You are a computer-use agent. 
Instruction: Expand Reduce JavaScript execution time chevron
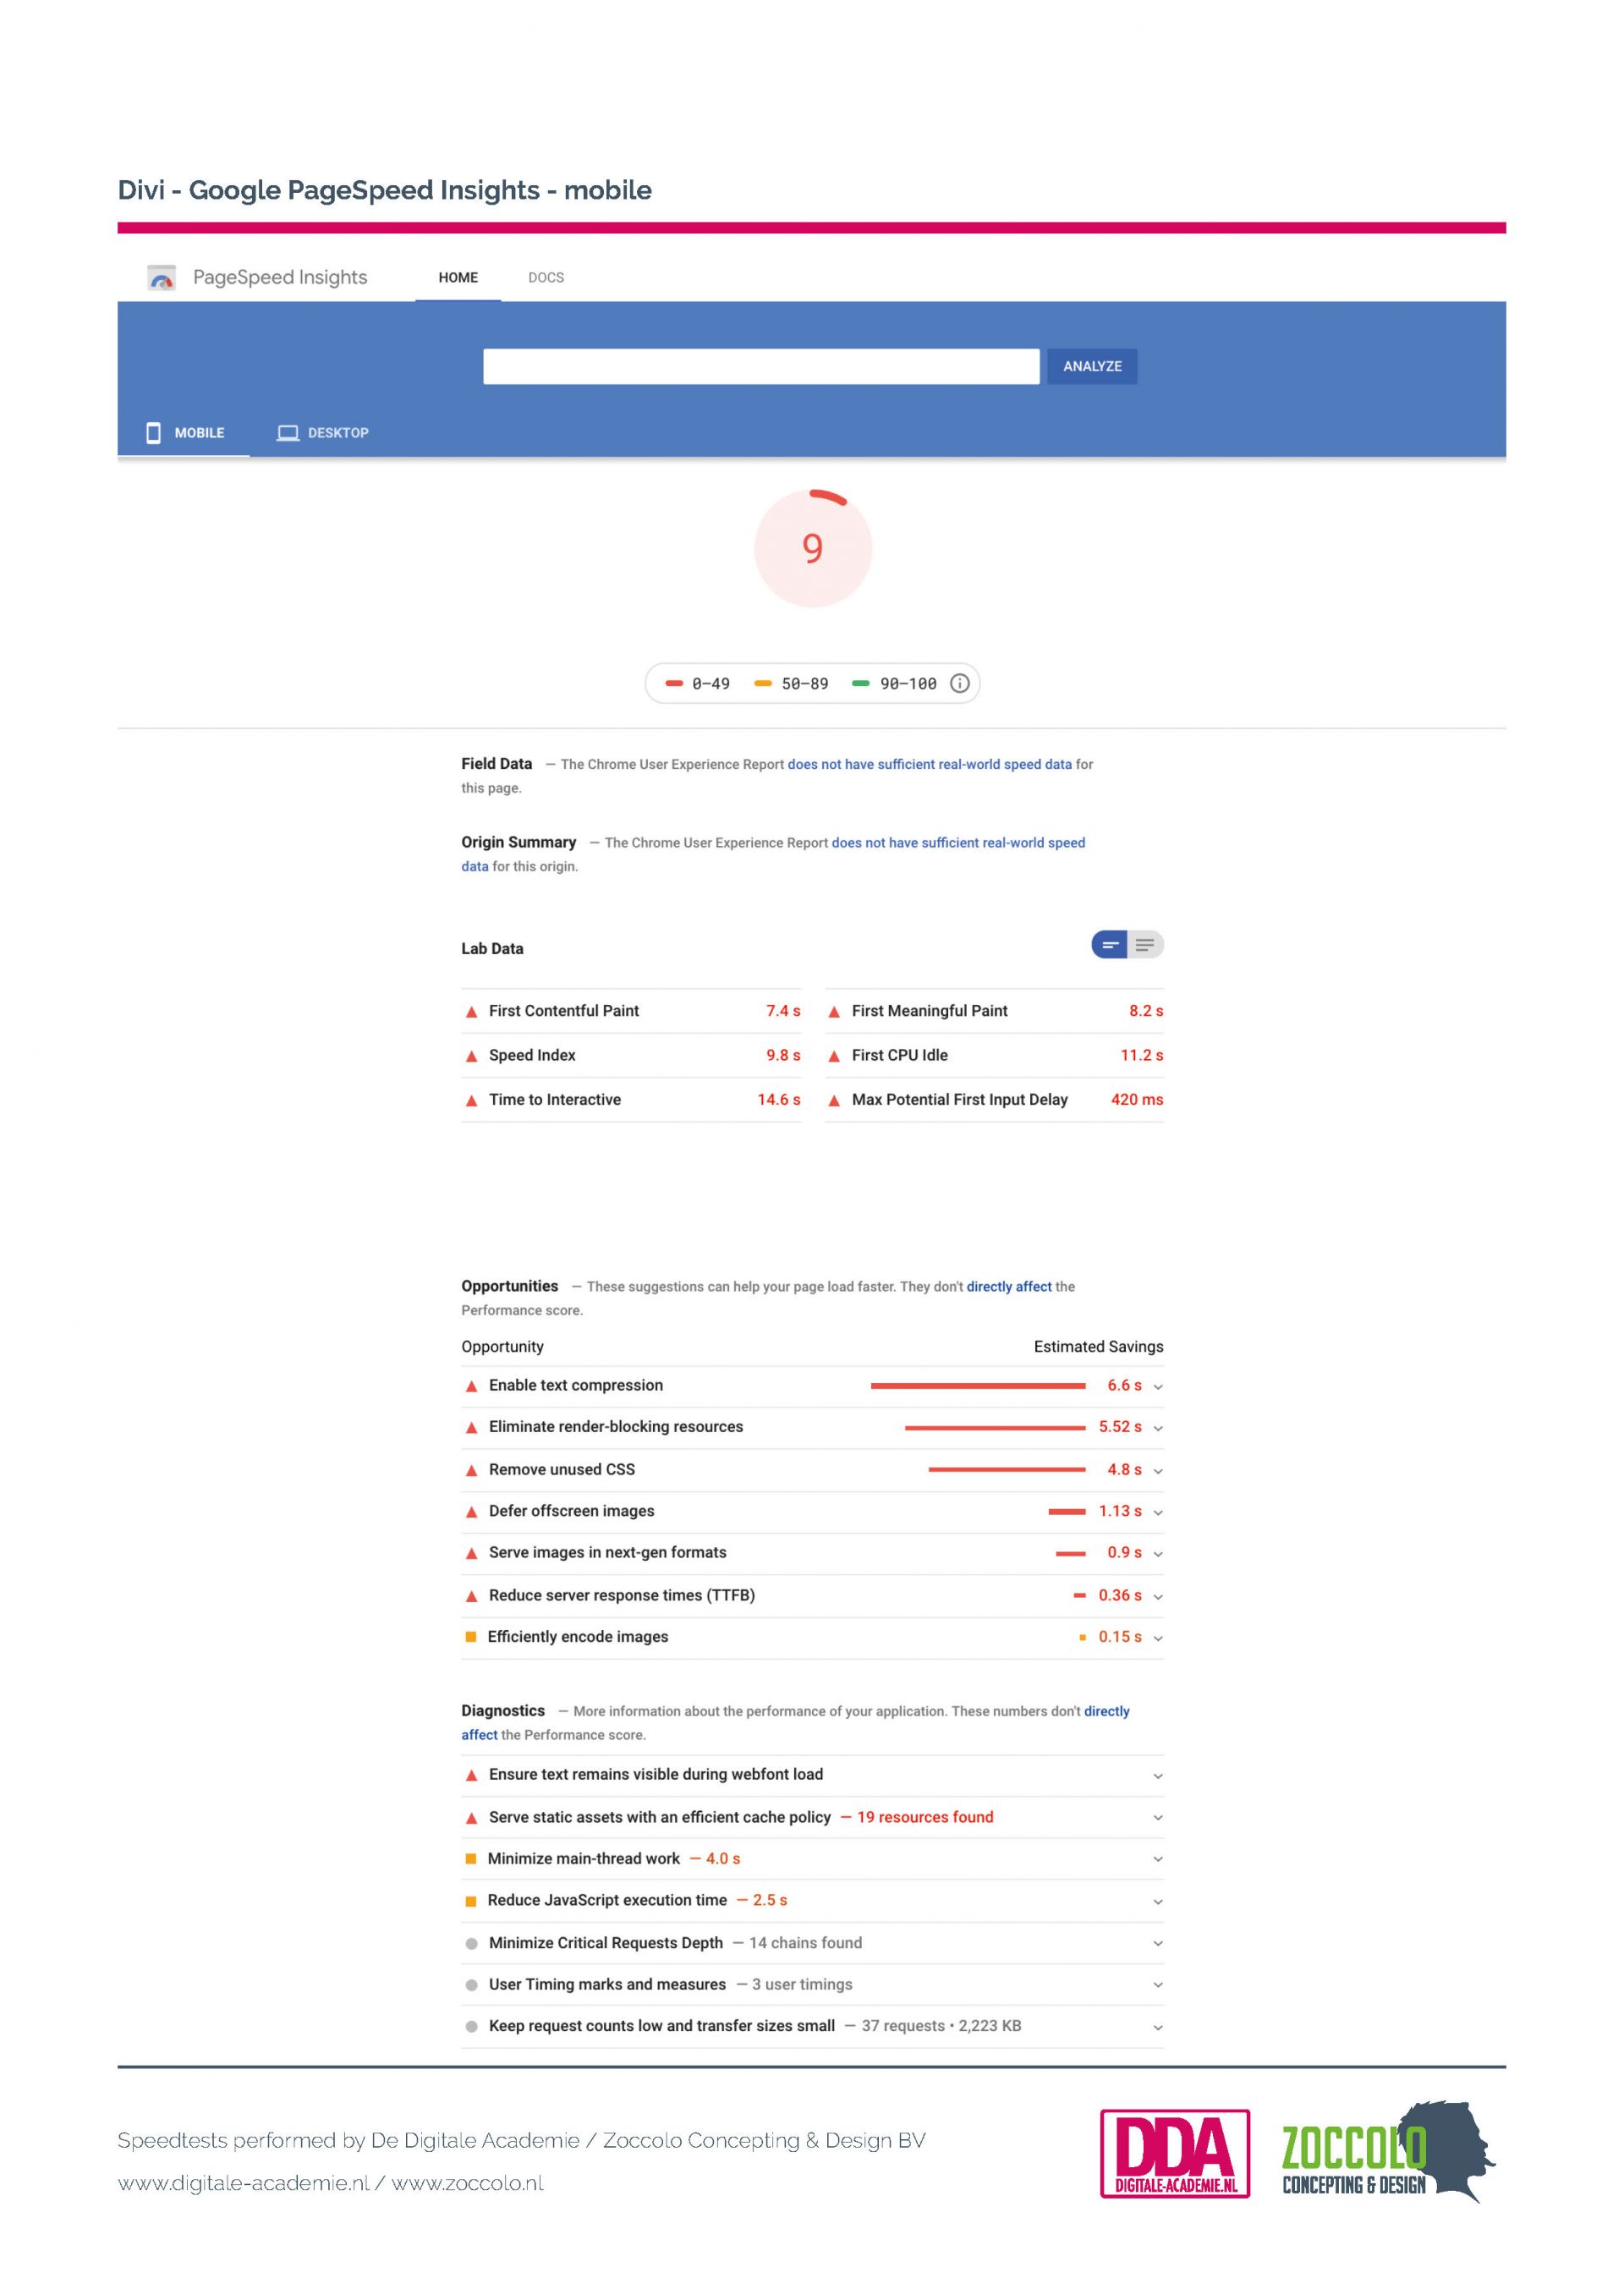[x=1158, y=1902]
